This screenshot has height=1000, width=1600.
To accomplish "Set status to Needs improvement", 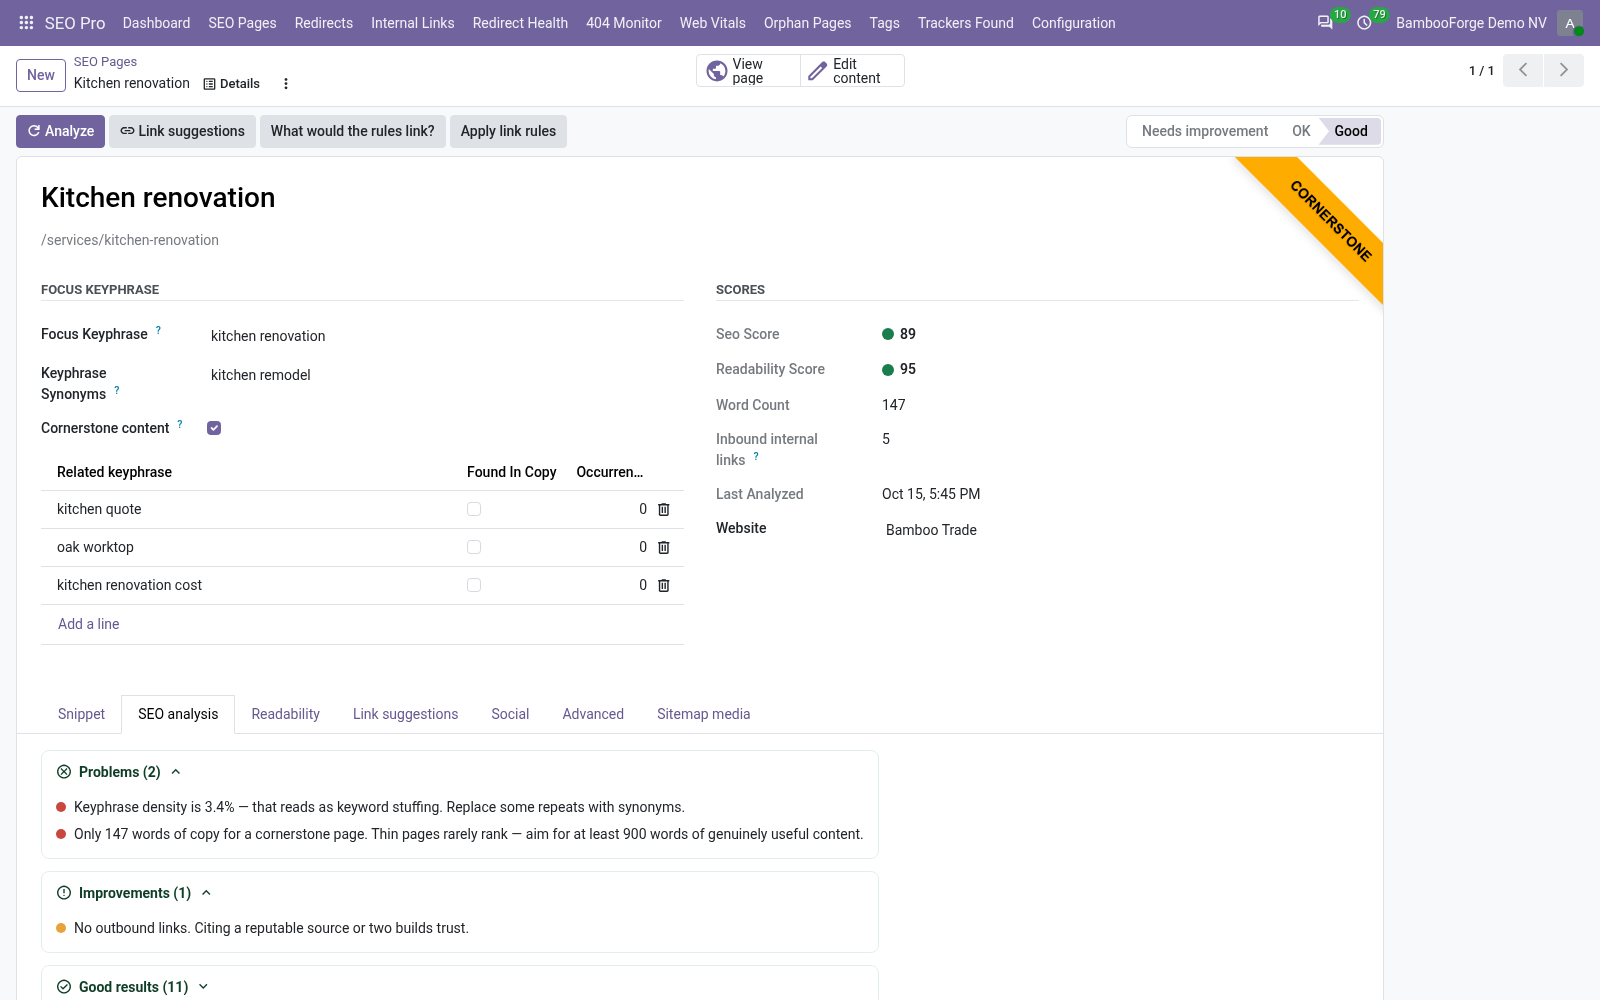I will point(1204,131).
